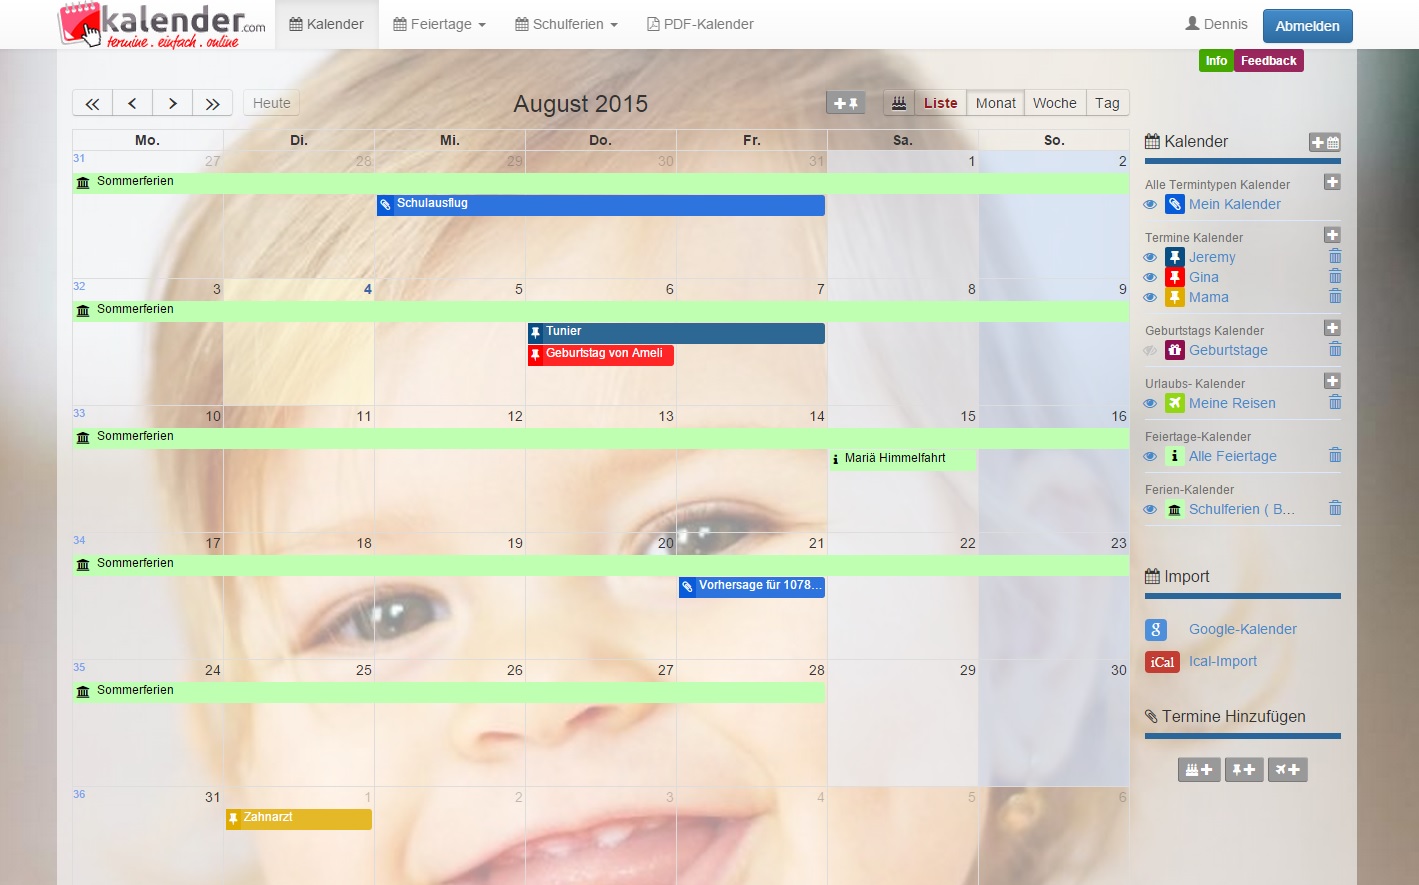This screenshot has height=885, width=1419.
Task: Jump to today with the Heute button
Action: tap(270, 102)
